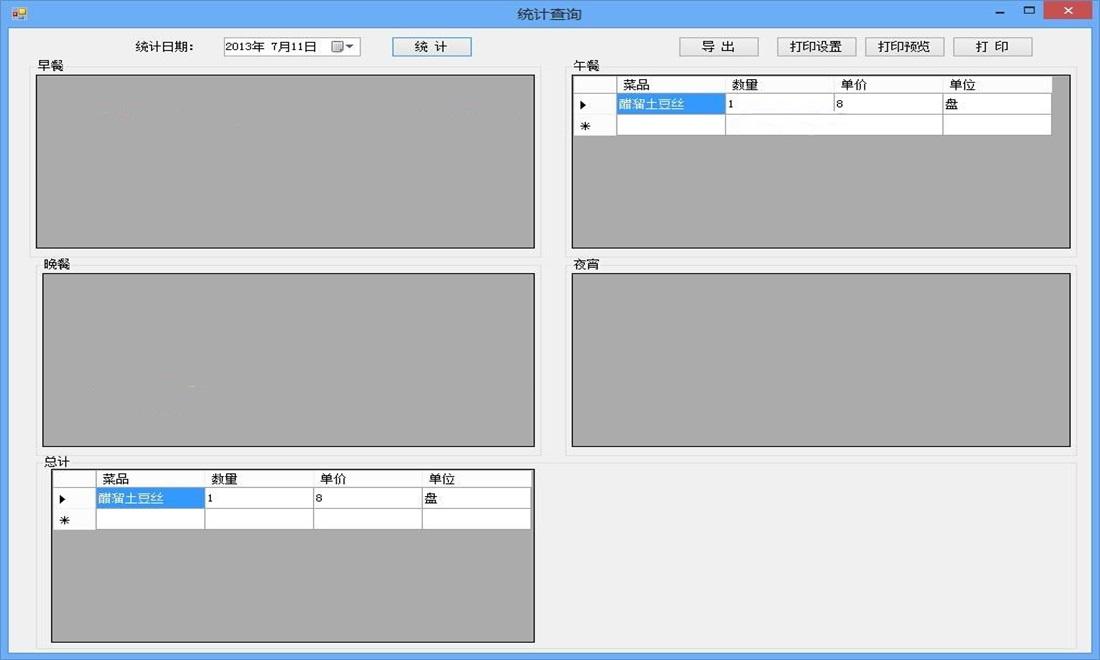Click 菜品 column header in 总计 table
This screenshot has height=660, width=1100.
pos(150,479)
